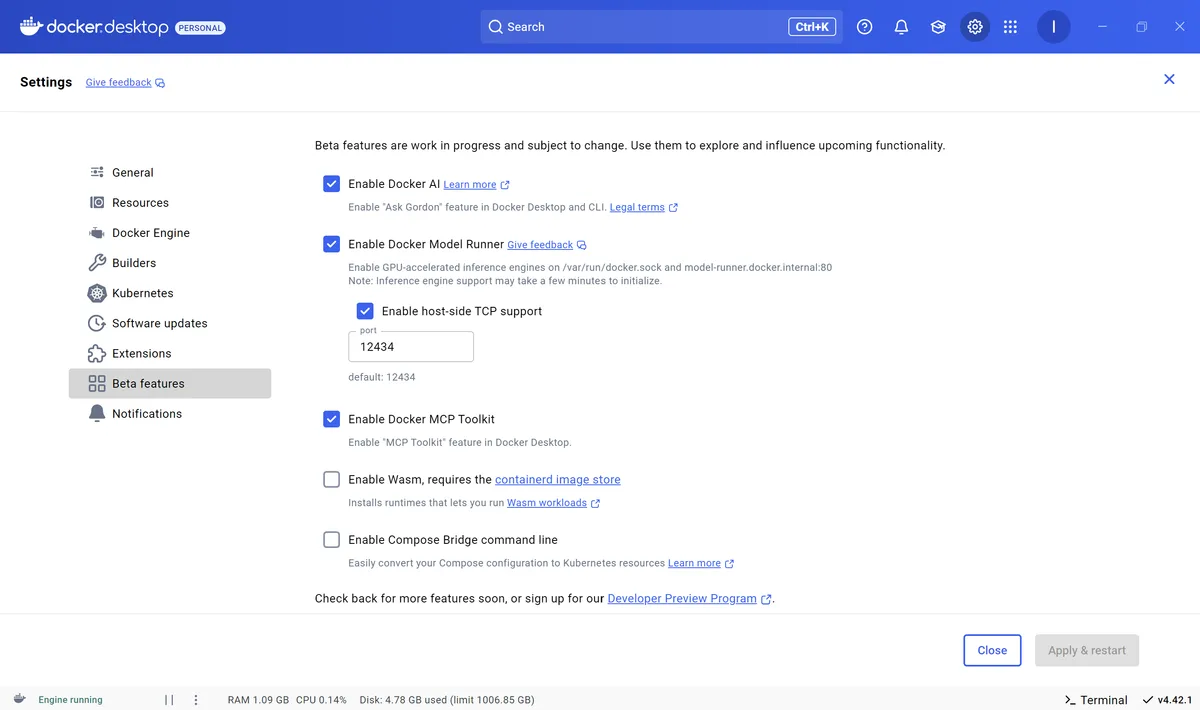Uncheck Enable host-side TCP support

coord(365,311)
